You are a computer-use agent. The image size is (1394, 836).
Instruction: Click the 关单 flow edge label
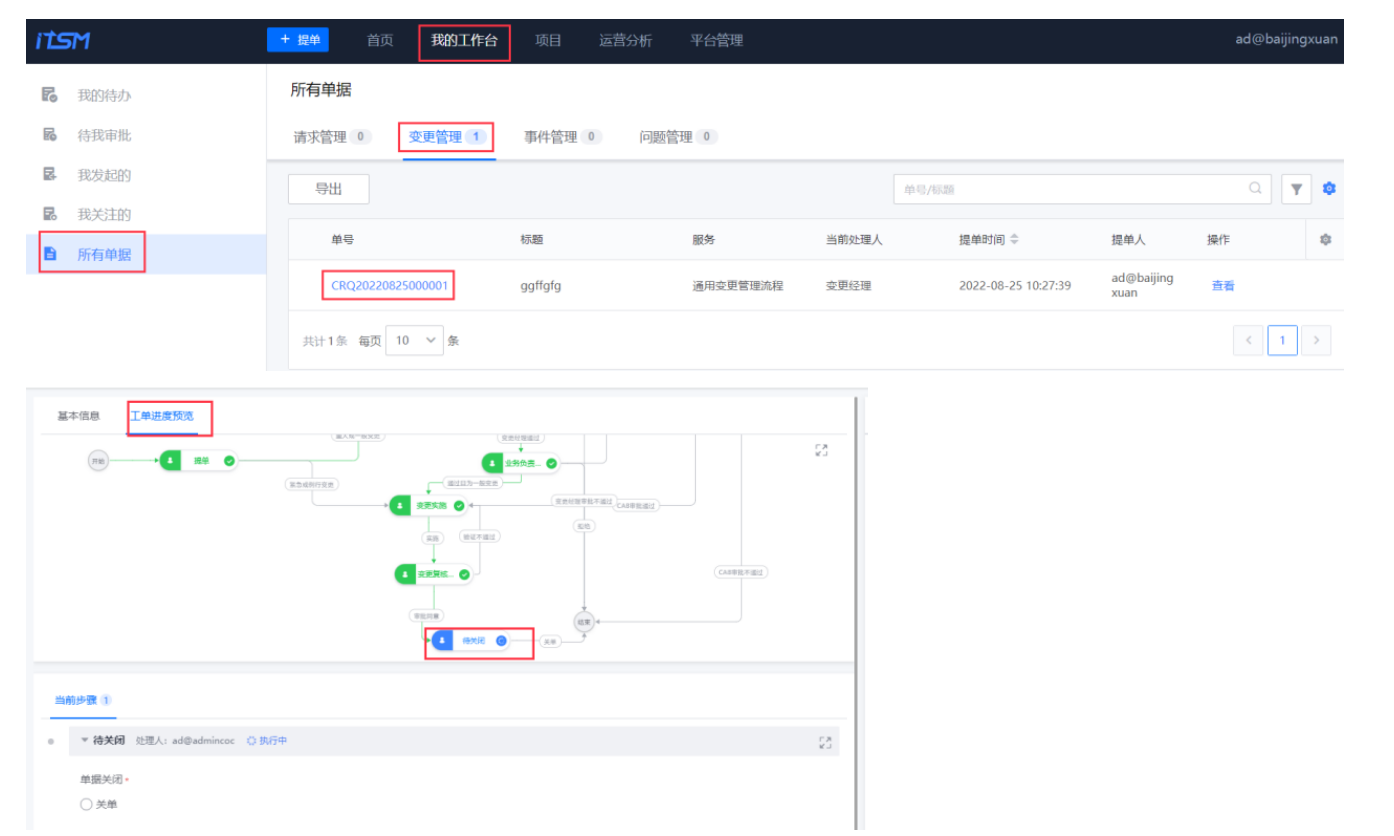coord(550,640)
